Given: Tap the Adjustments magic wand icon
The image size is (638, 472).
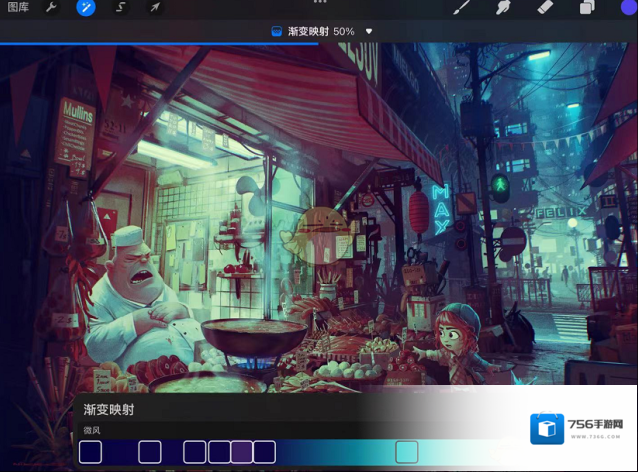Looking at the screenshot, I should [86, 8].
